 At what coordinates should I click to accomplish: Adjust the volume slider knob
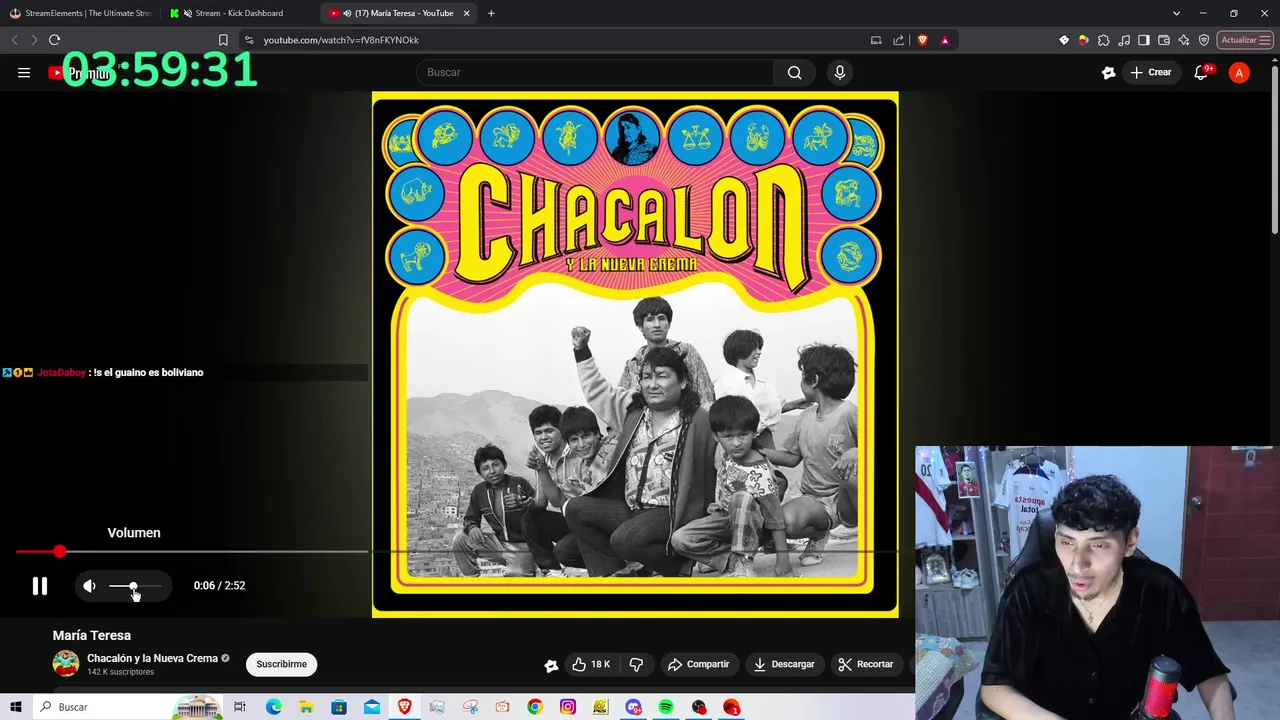tap(132, 586)
